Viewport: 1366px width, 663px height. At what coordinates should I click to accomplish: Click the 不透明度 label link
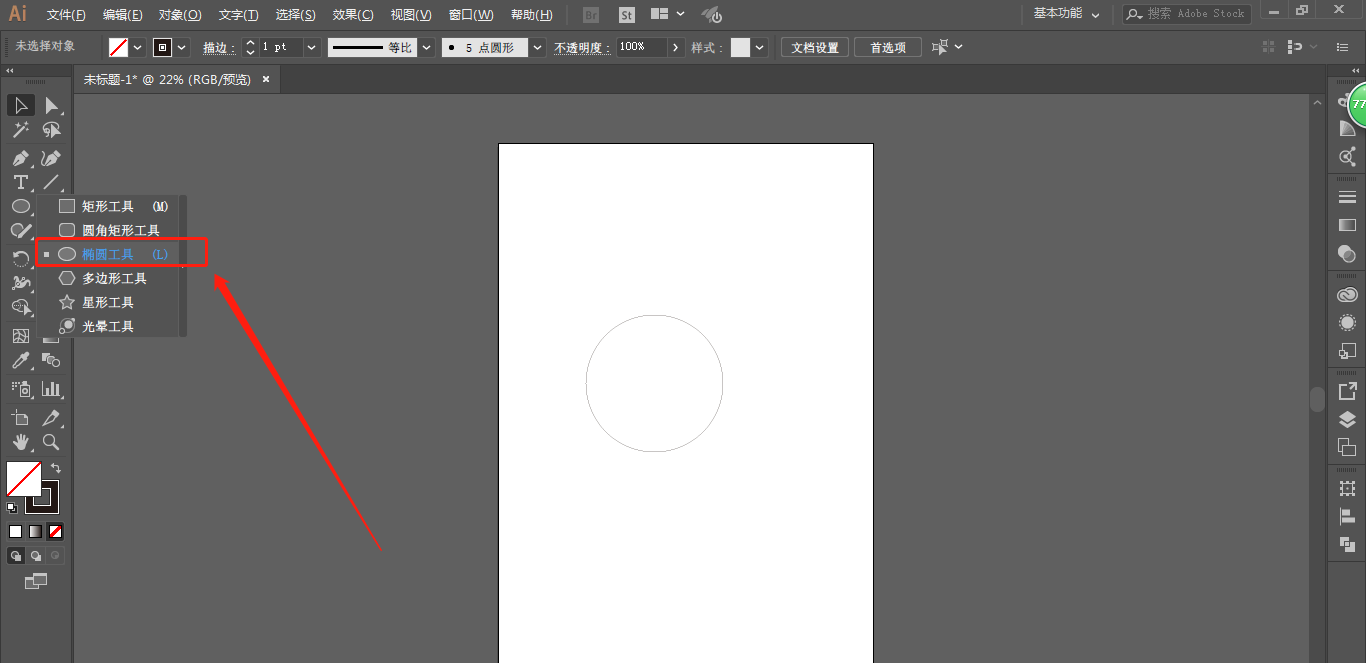pyautogui.click(x=582, y=47)
